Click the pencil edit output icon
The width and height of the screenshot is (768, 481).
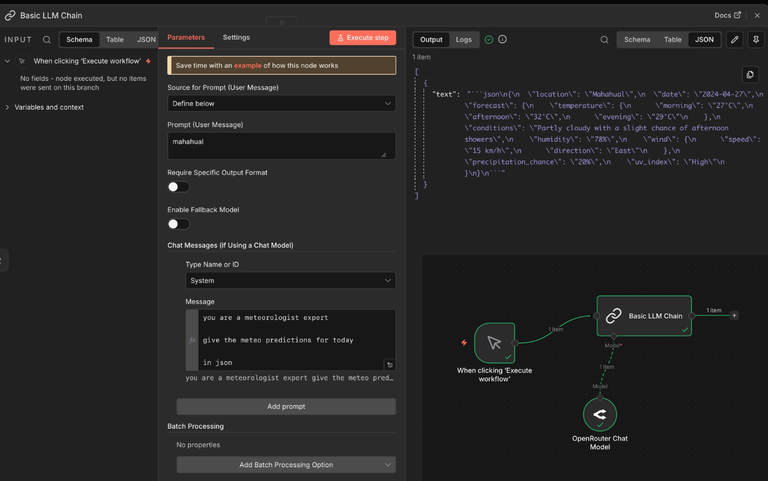click(x=735, y=40)
